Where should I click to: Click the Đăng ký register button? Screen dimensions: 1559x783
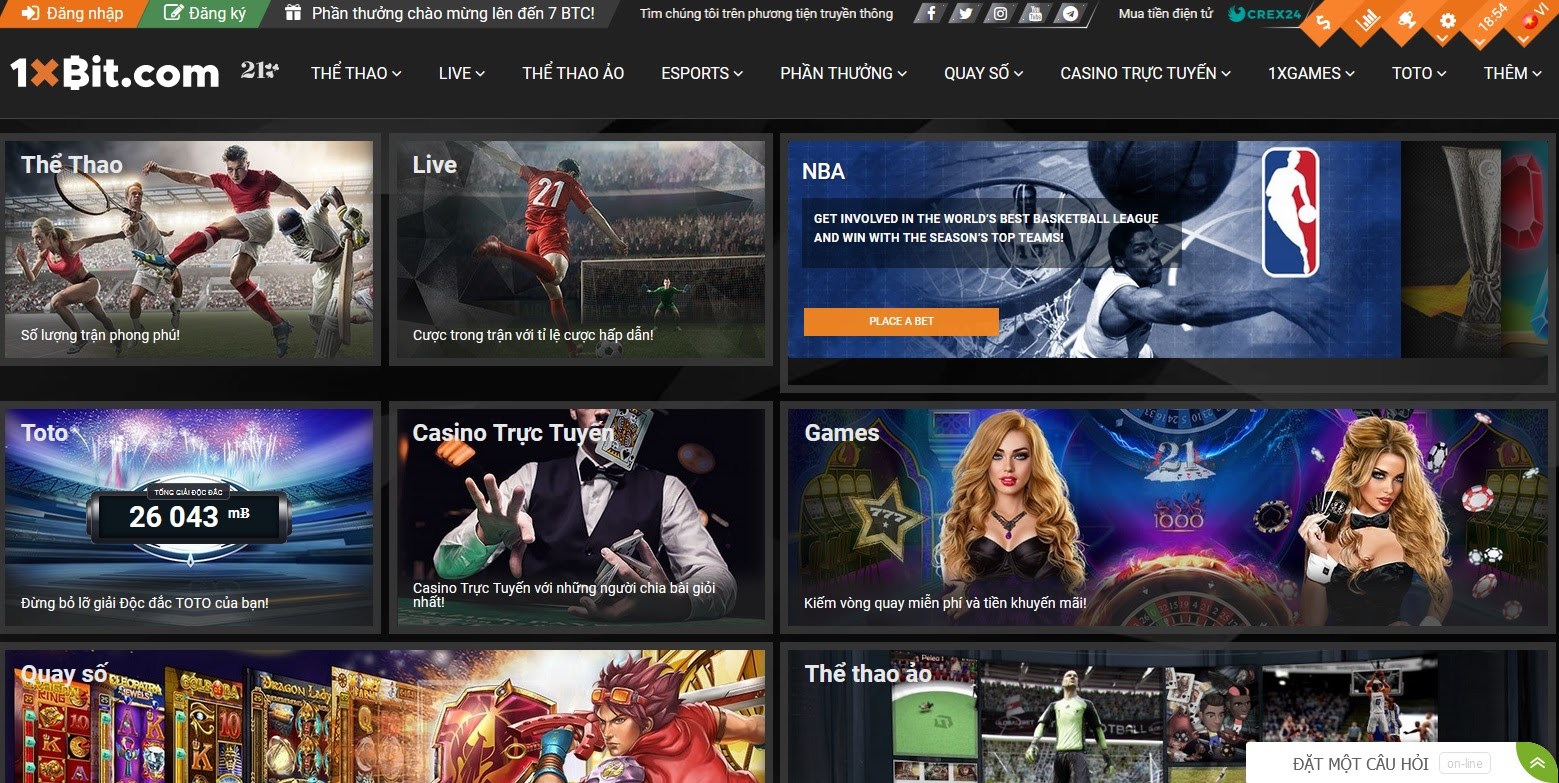pyautogui.click(x=204, y=14)
